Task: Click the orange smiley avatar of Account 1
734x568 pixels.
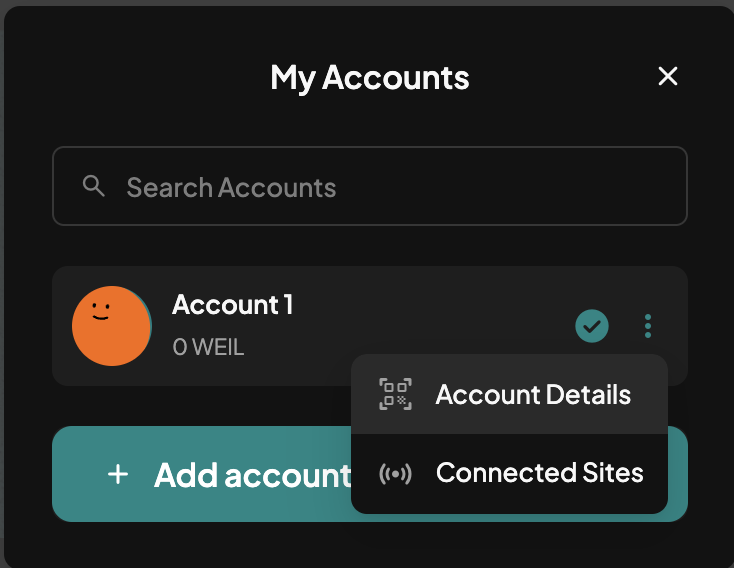Action: click(x=111, y=326)
